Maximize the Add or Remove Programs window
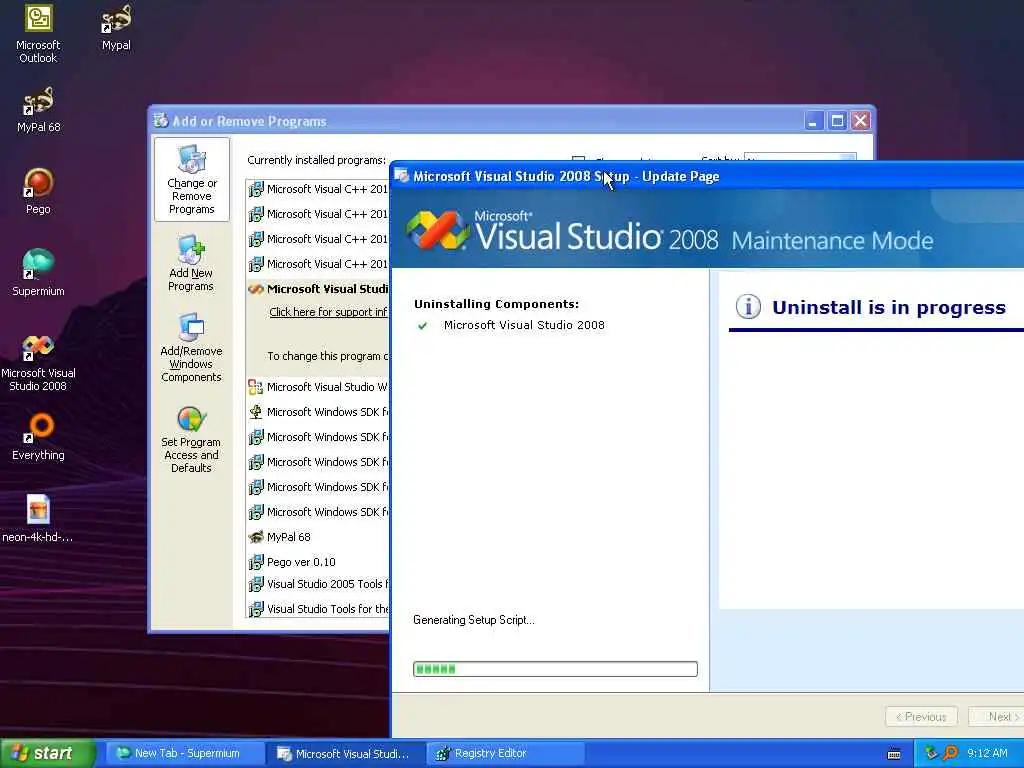 (837, 121)
